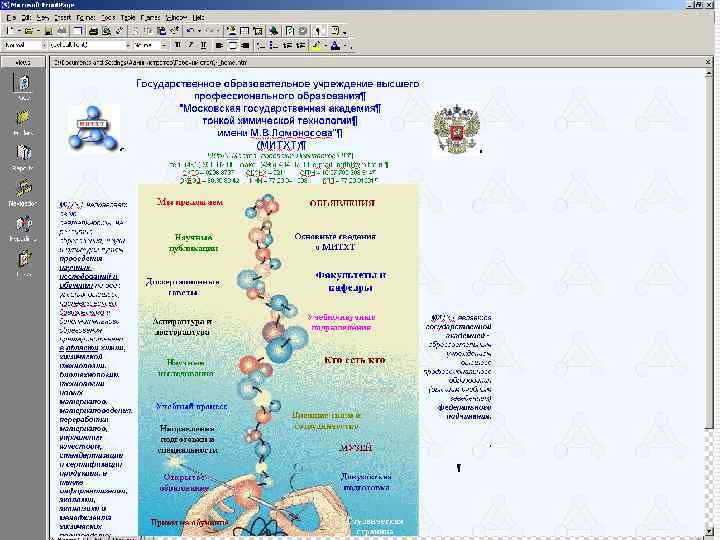Run the Spelling check icon
The width and height of the screenshot is (720, 540).
click(119, 31)
